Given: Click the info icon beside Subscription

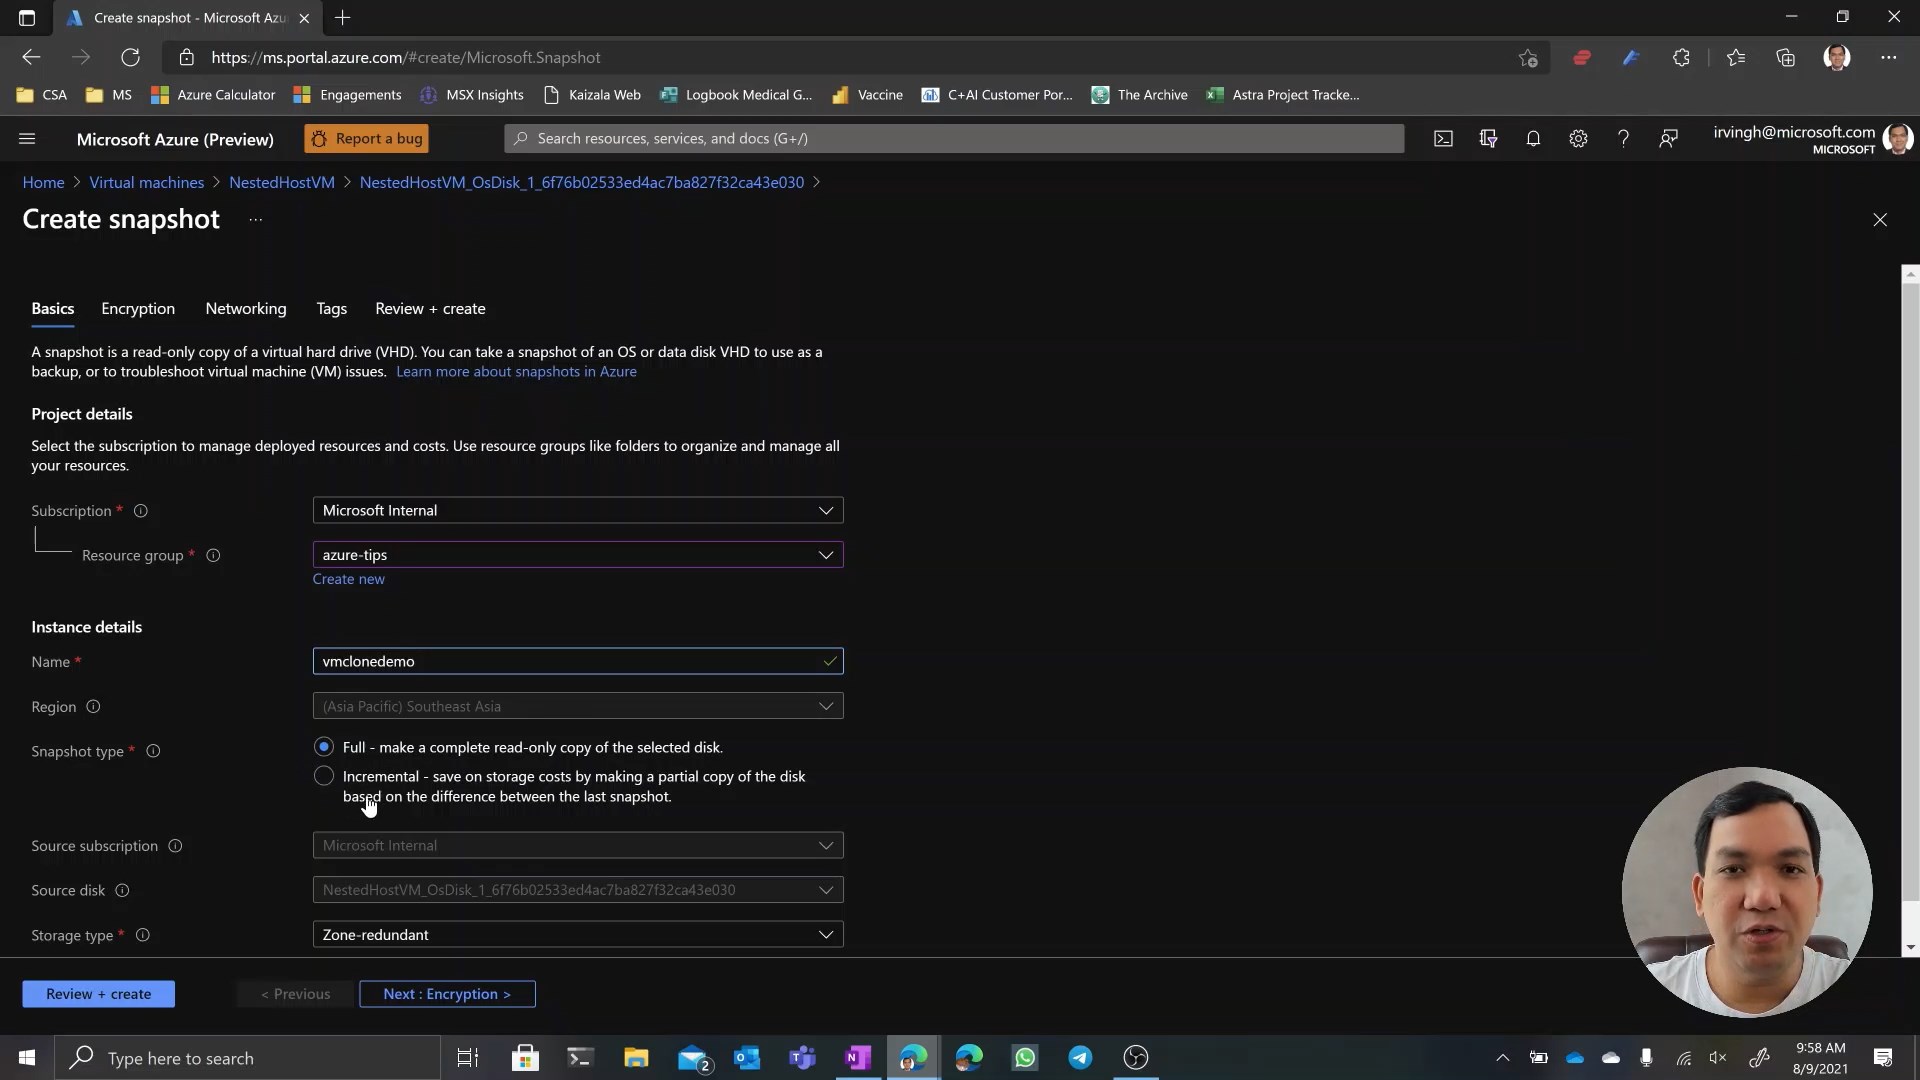Looking at the screenshot, I should click(141, 511).
